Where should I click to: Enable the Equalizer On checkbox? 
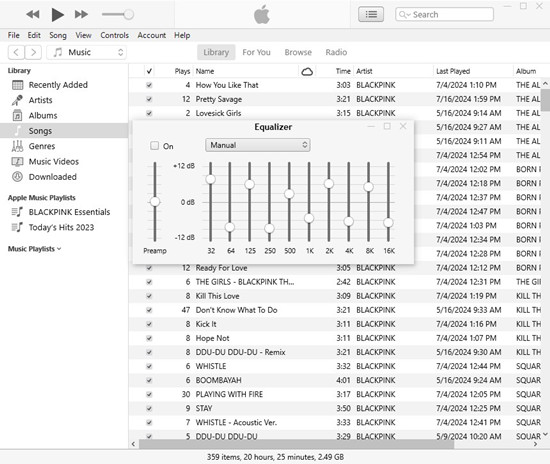(154, 146)
